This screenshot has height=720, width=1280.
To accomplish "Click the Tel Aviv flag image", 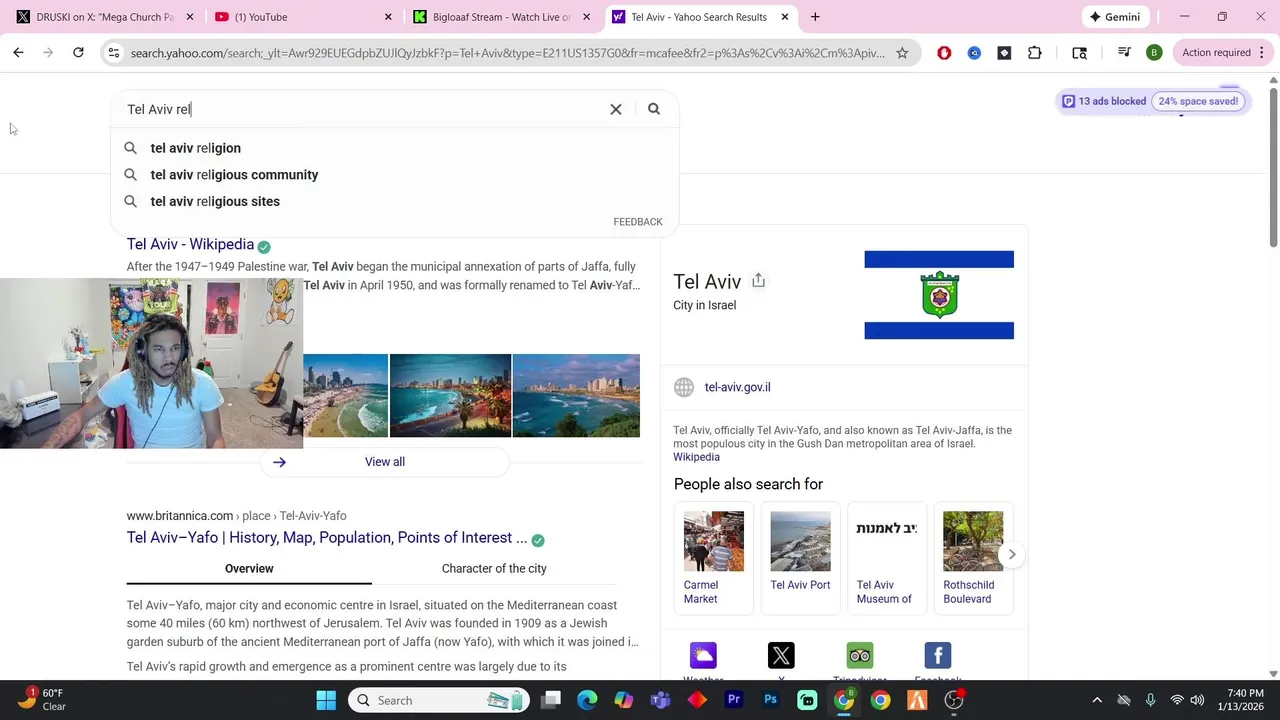I will (x=939, y=295).
